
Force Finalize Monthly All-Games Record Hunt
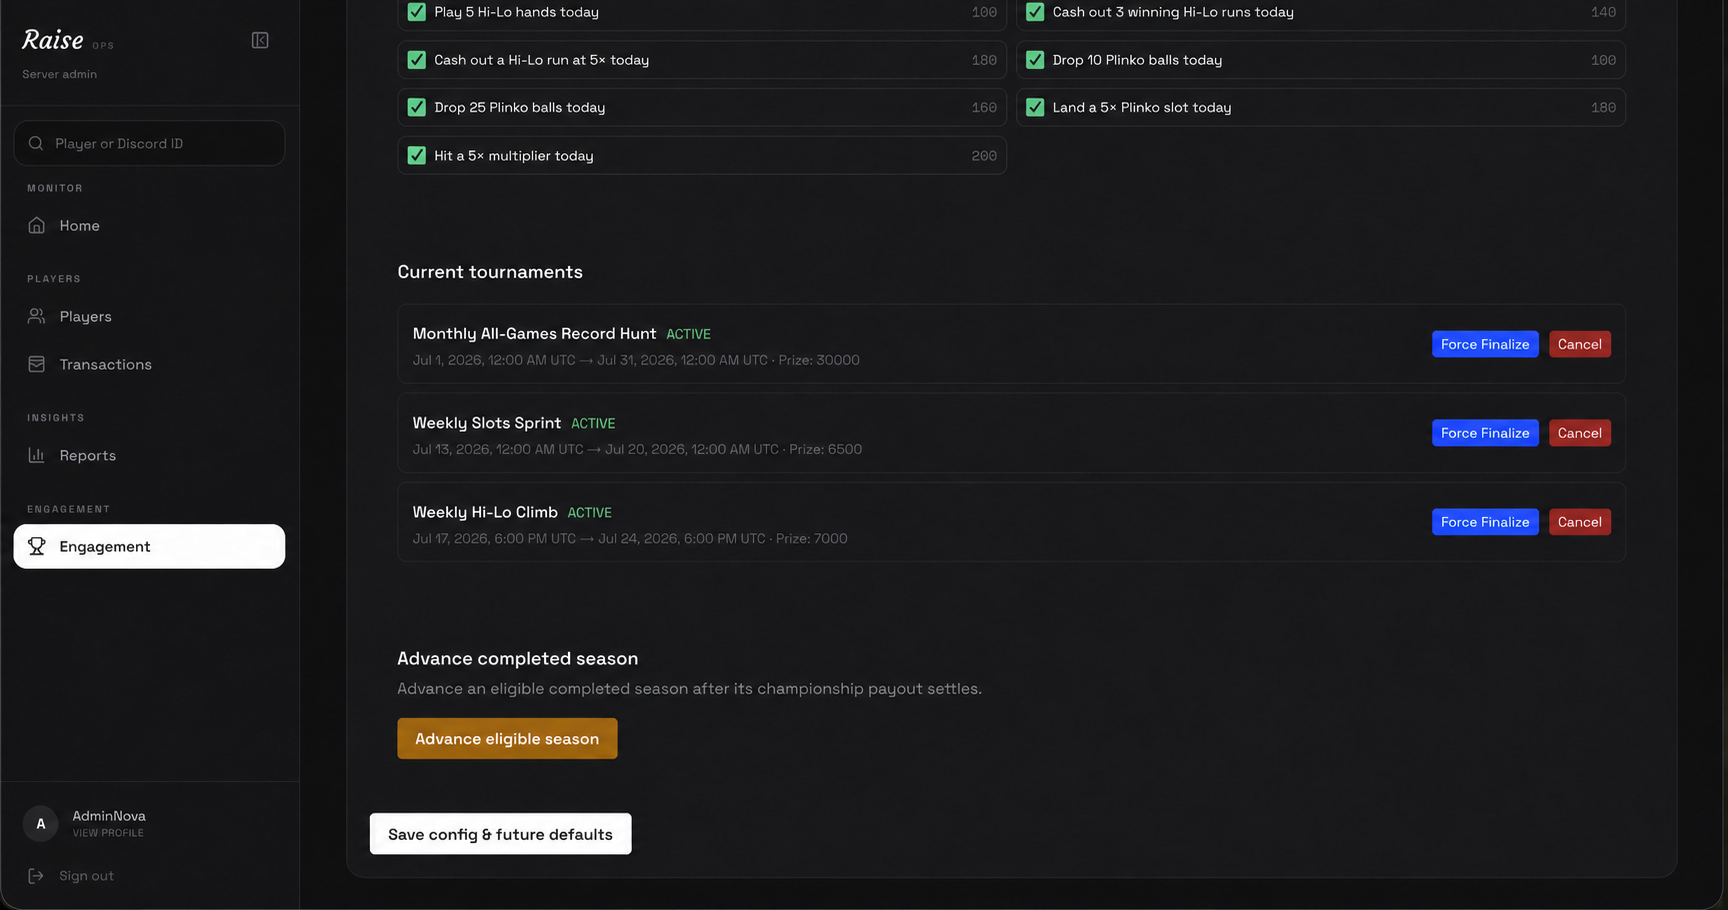(1485, 344)
